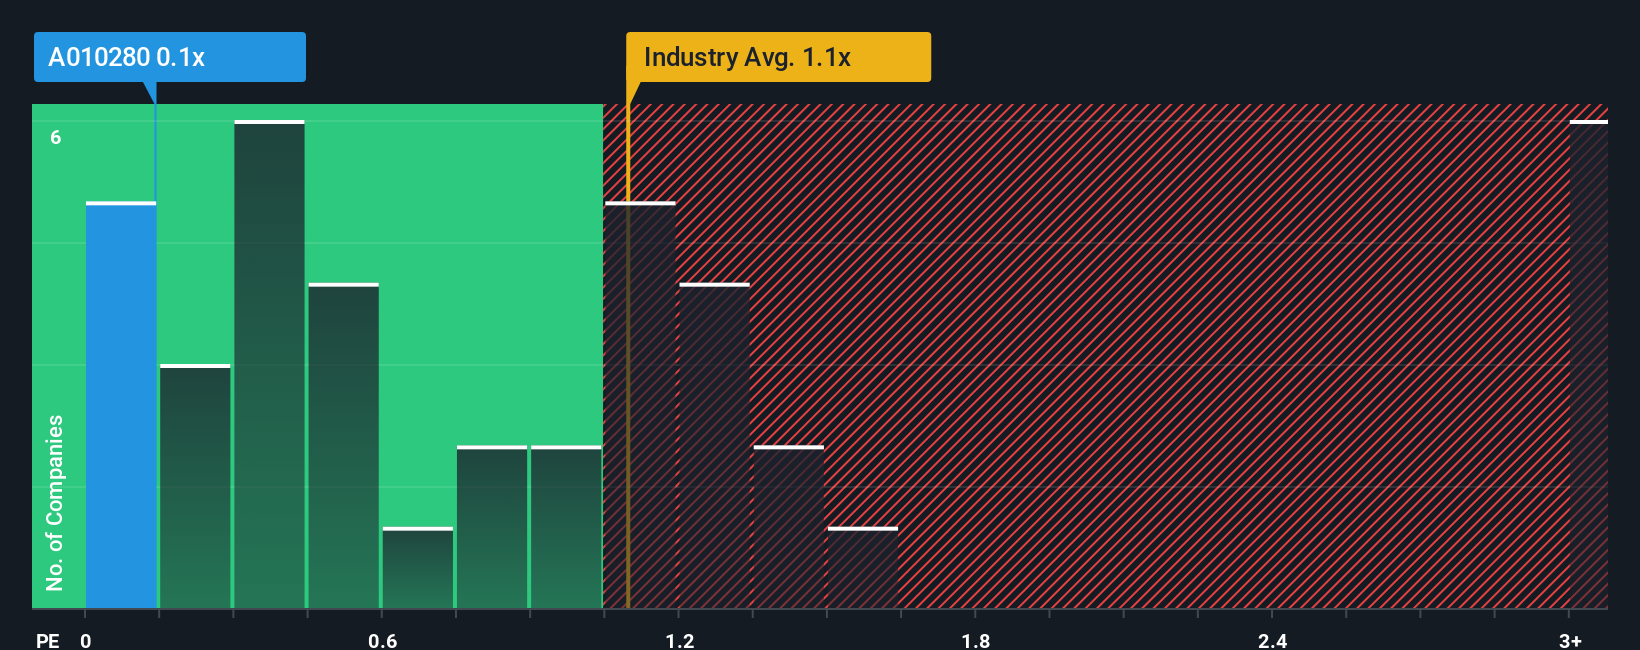This screenshot has height=650, width=1640.
Task: Click the No. of Companies axis title
Action: [54, 503]
